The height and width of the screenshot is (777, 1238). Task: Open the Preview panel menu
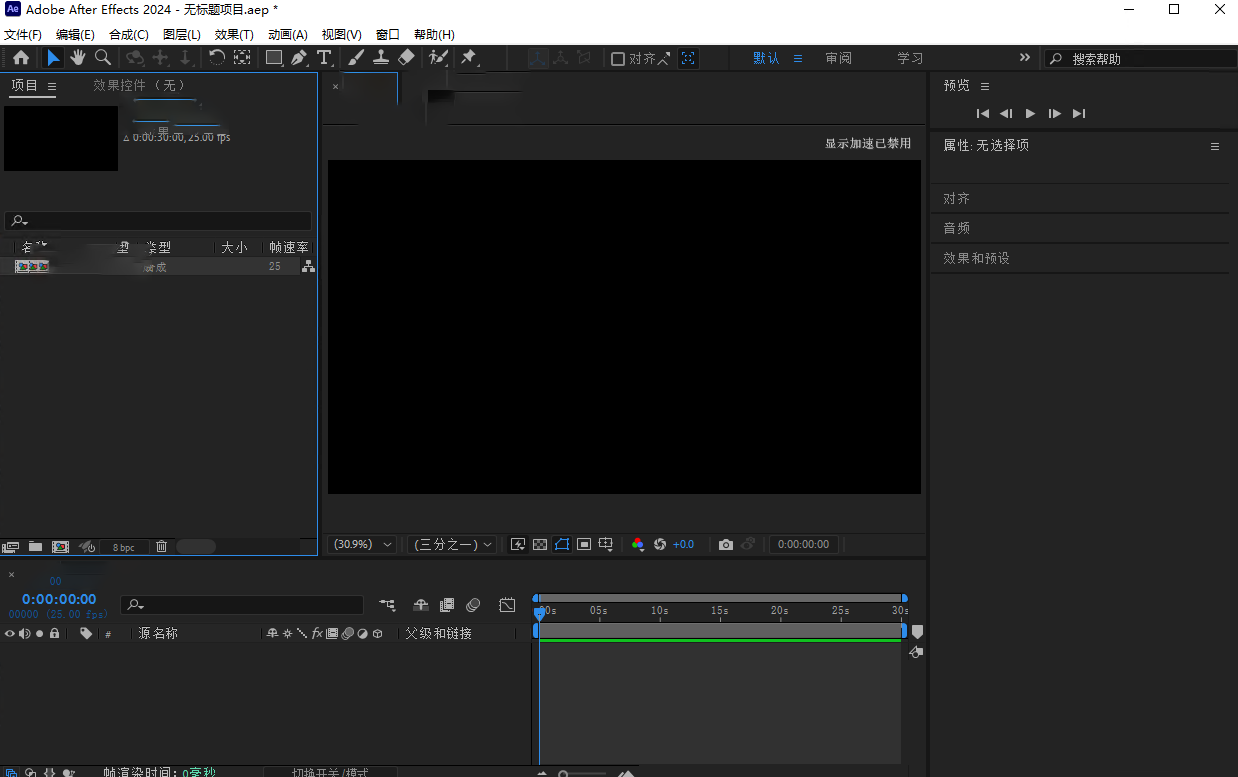pos(985,86)
